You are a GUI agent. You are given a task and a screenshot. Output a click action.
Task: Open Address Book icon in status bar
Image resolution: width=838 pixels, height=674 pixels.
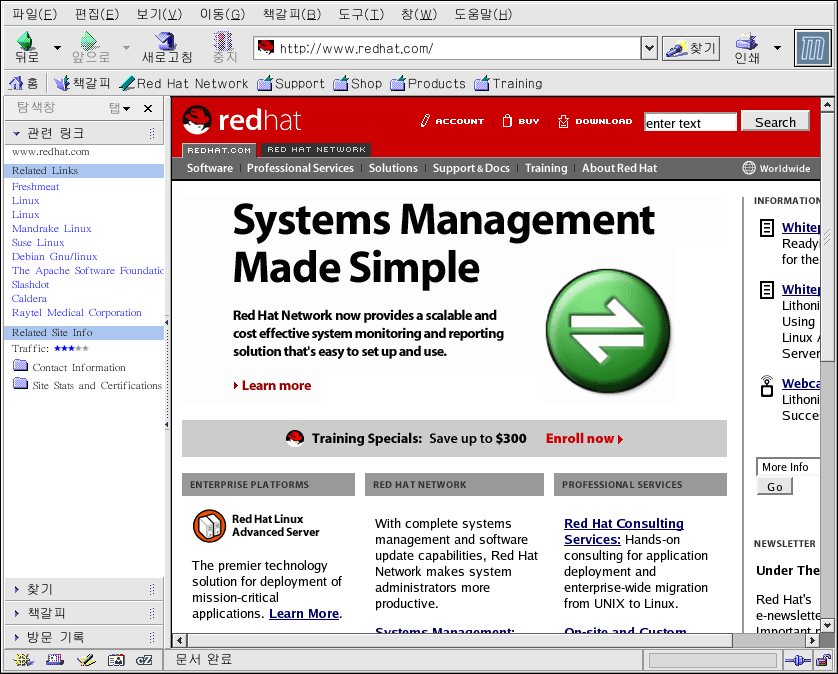[x=115, y=660]
